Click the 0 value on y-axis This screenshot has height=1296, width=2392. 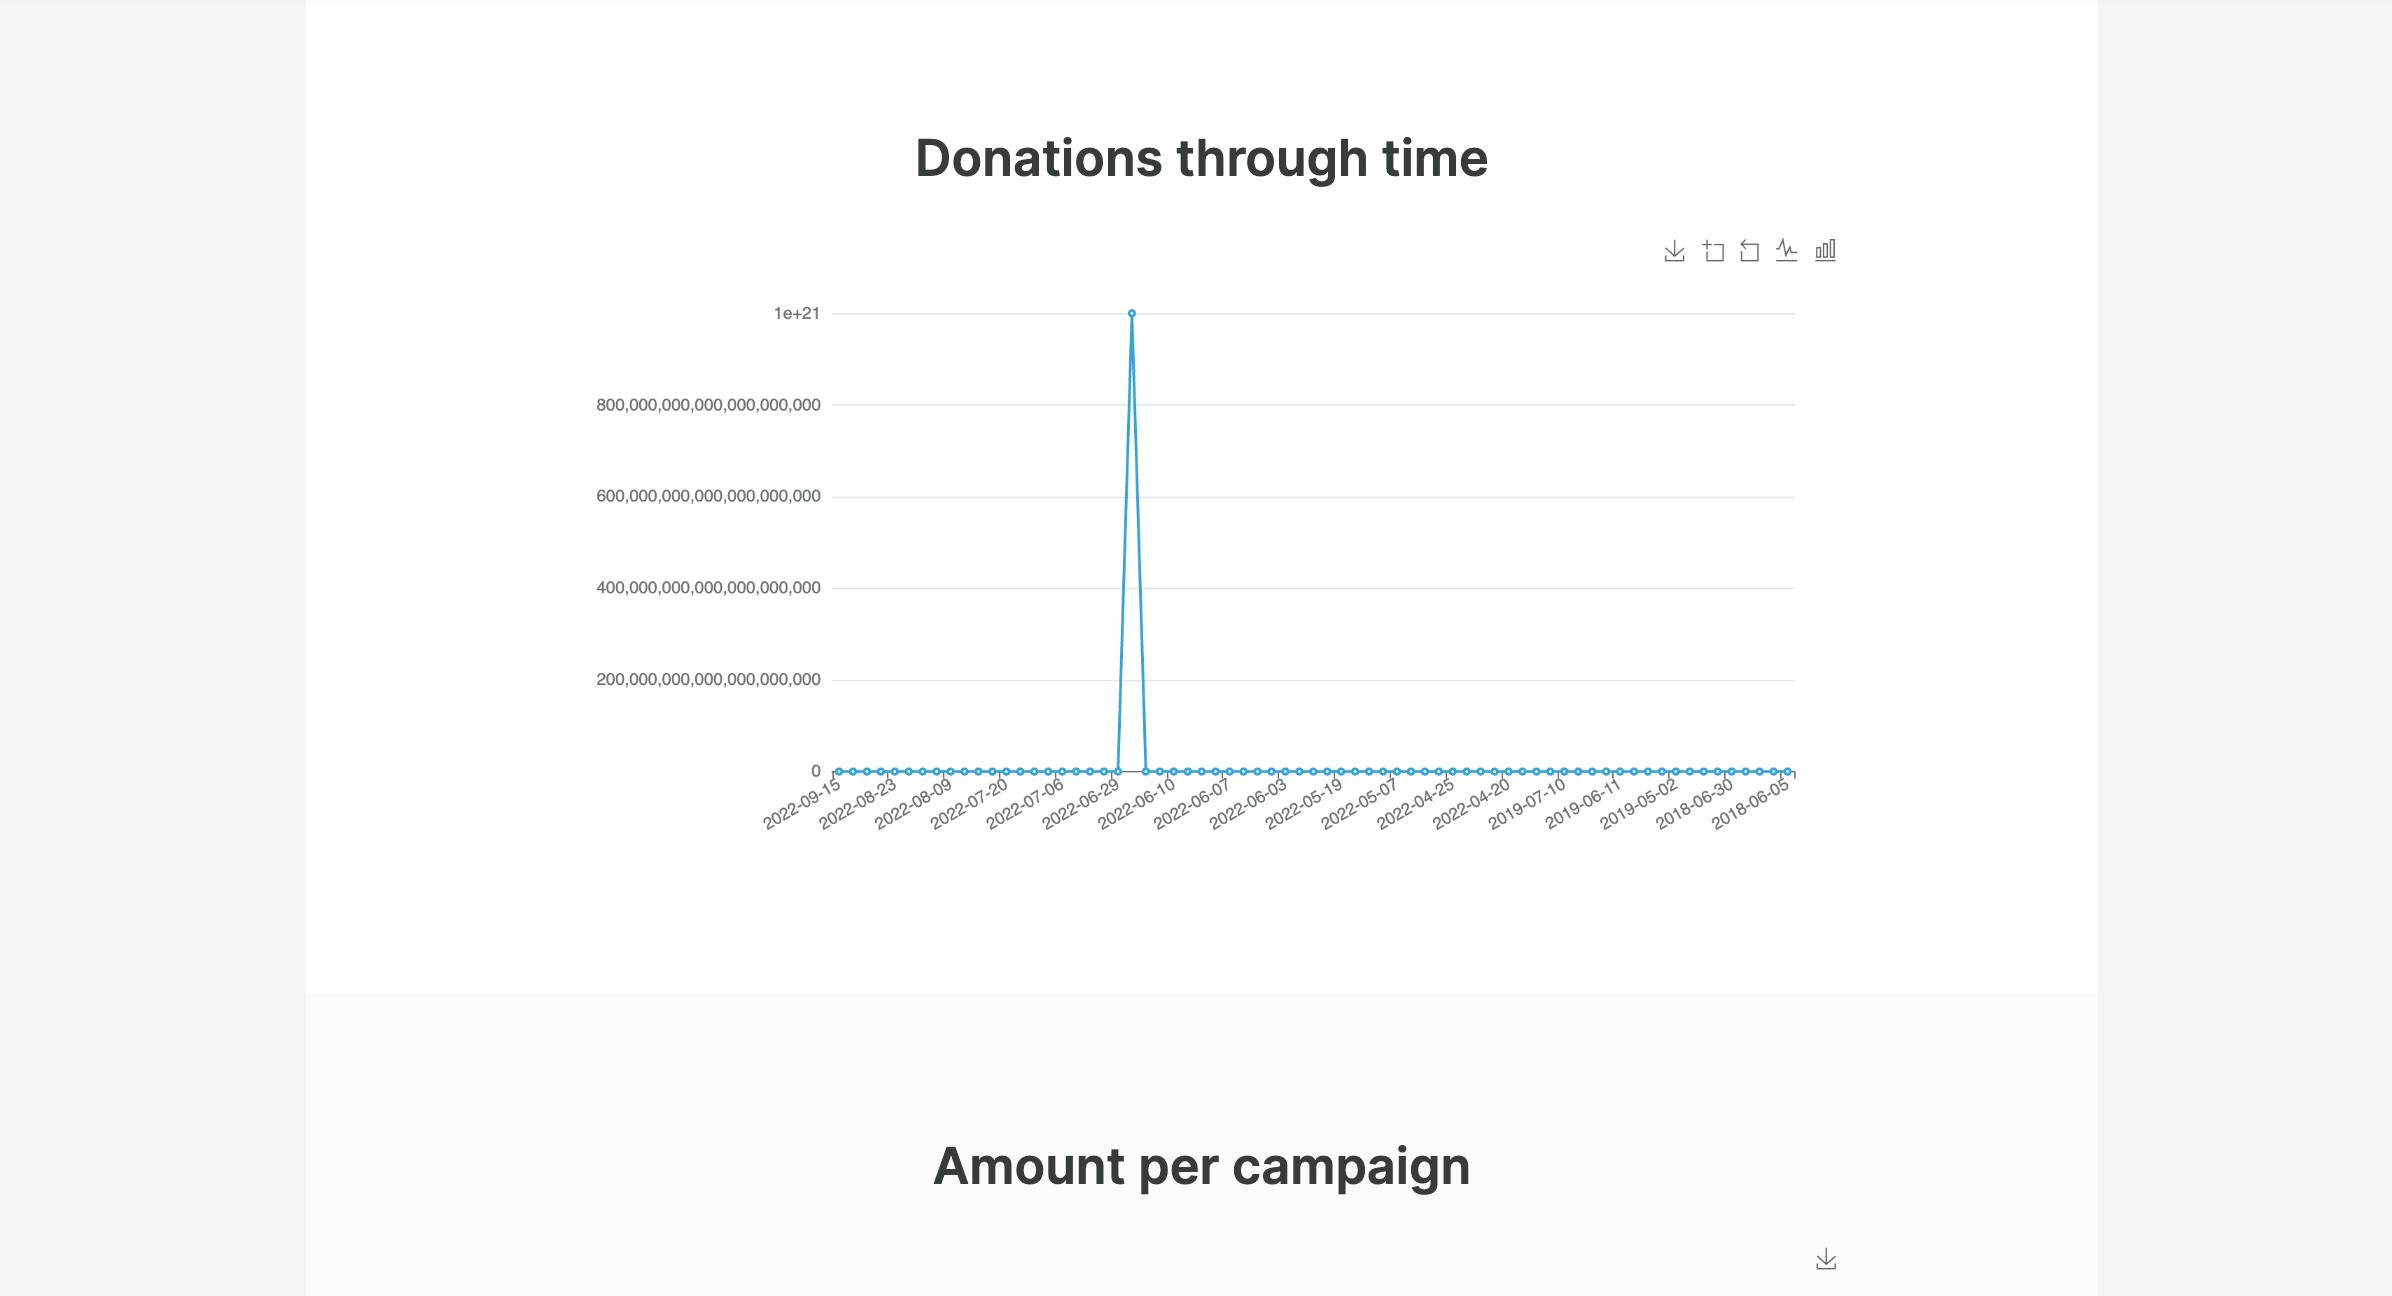click(x=816, y=771)
